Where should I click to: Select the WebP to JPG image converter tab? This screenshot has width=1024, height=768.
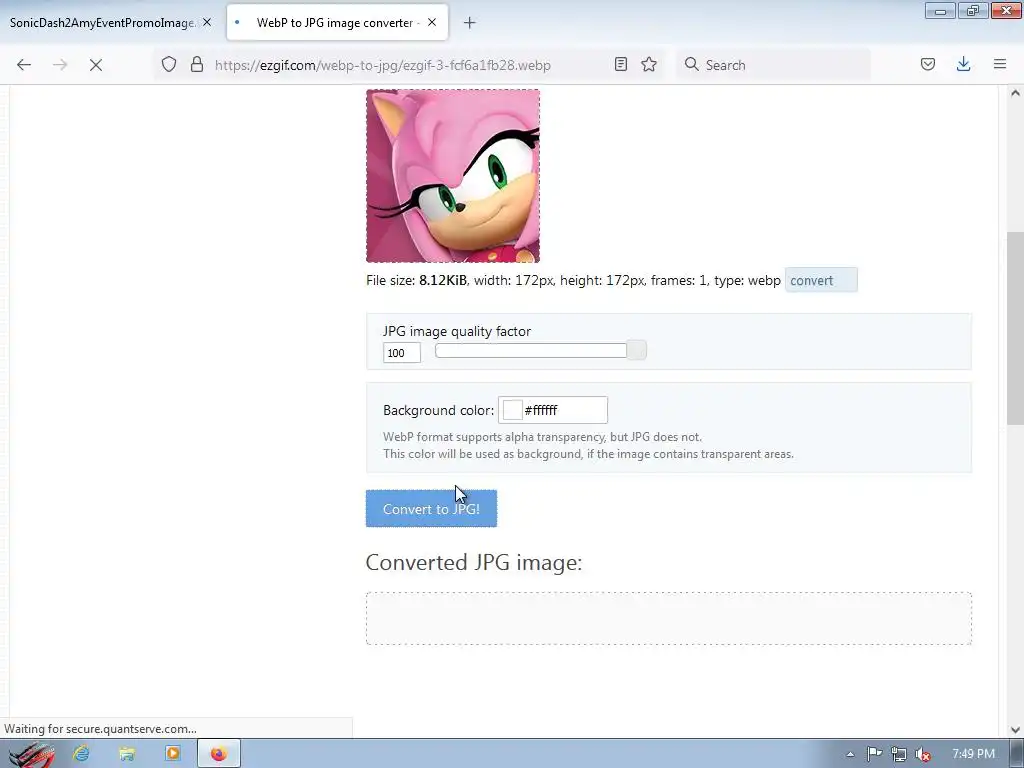click(x=337, y=23)
